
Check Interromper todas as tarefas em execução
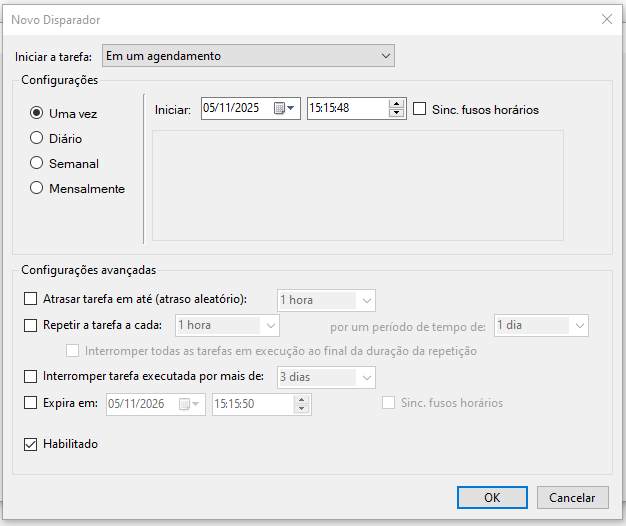point(72,351)
